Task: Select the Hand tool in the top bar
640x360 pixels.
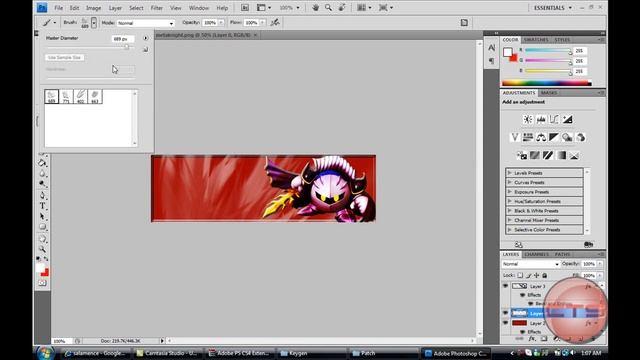Action: [x=316, y=7]
